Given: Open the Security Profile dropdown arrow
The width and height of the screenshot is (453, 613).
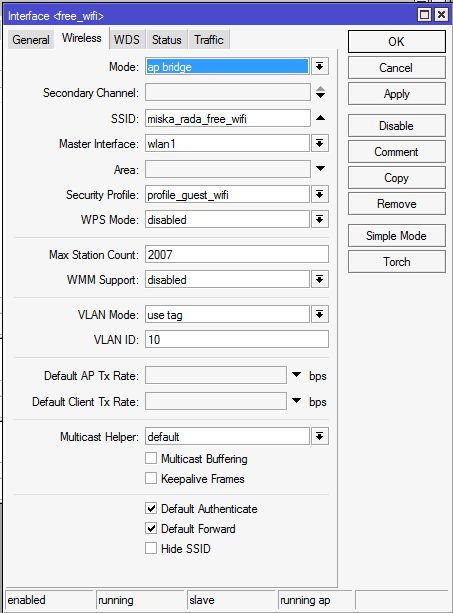Looking at the screenshot, I should pos(319,194).
